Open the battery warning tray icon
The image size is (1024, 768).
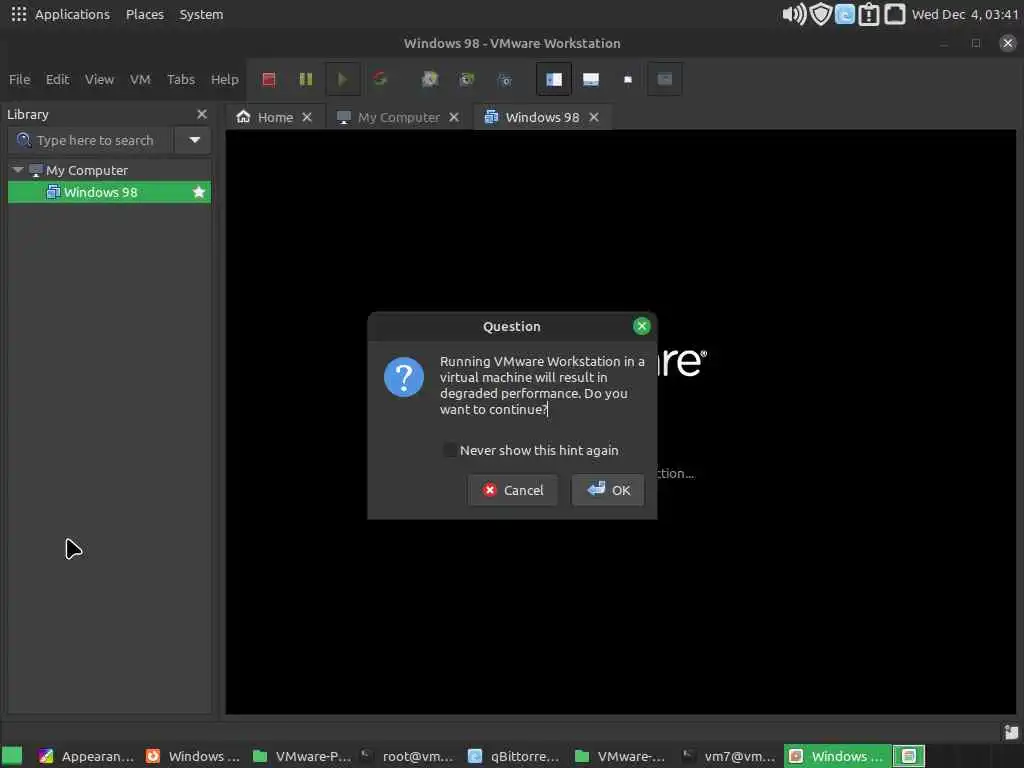point(869,14)
